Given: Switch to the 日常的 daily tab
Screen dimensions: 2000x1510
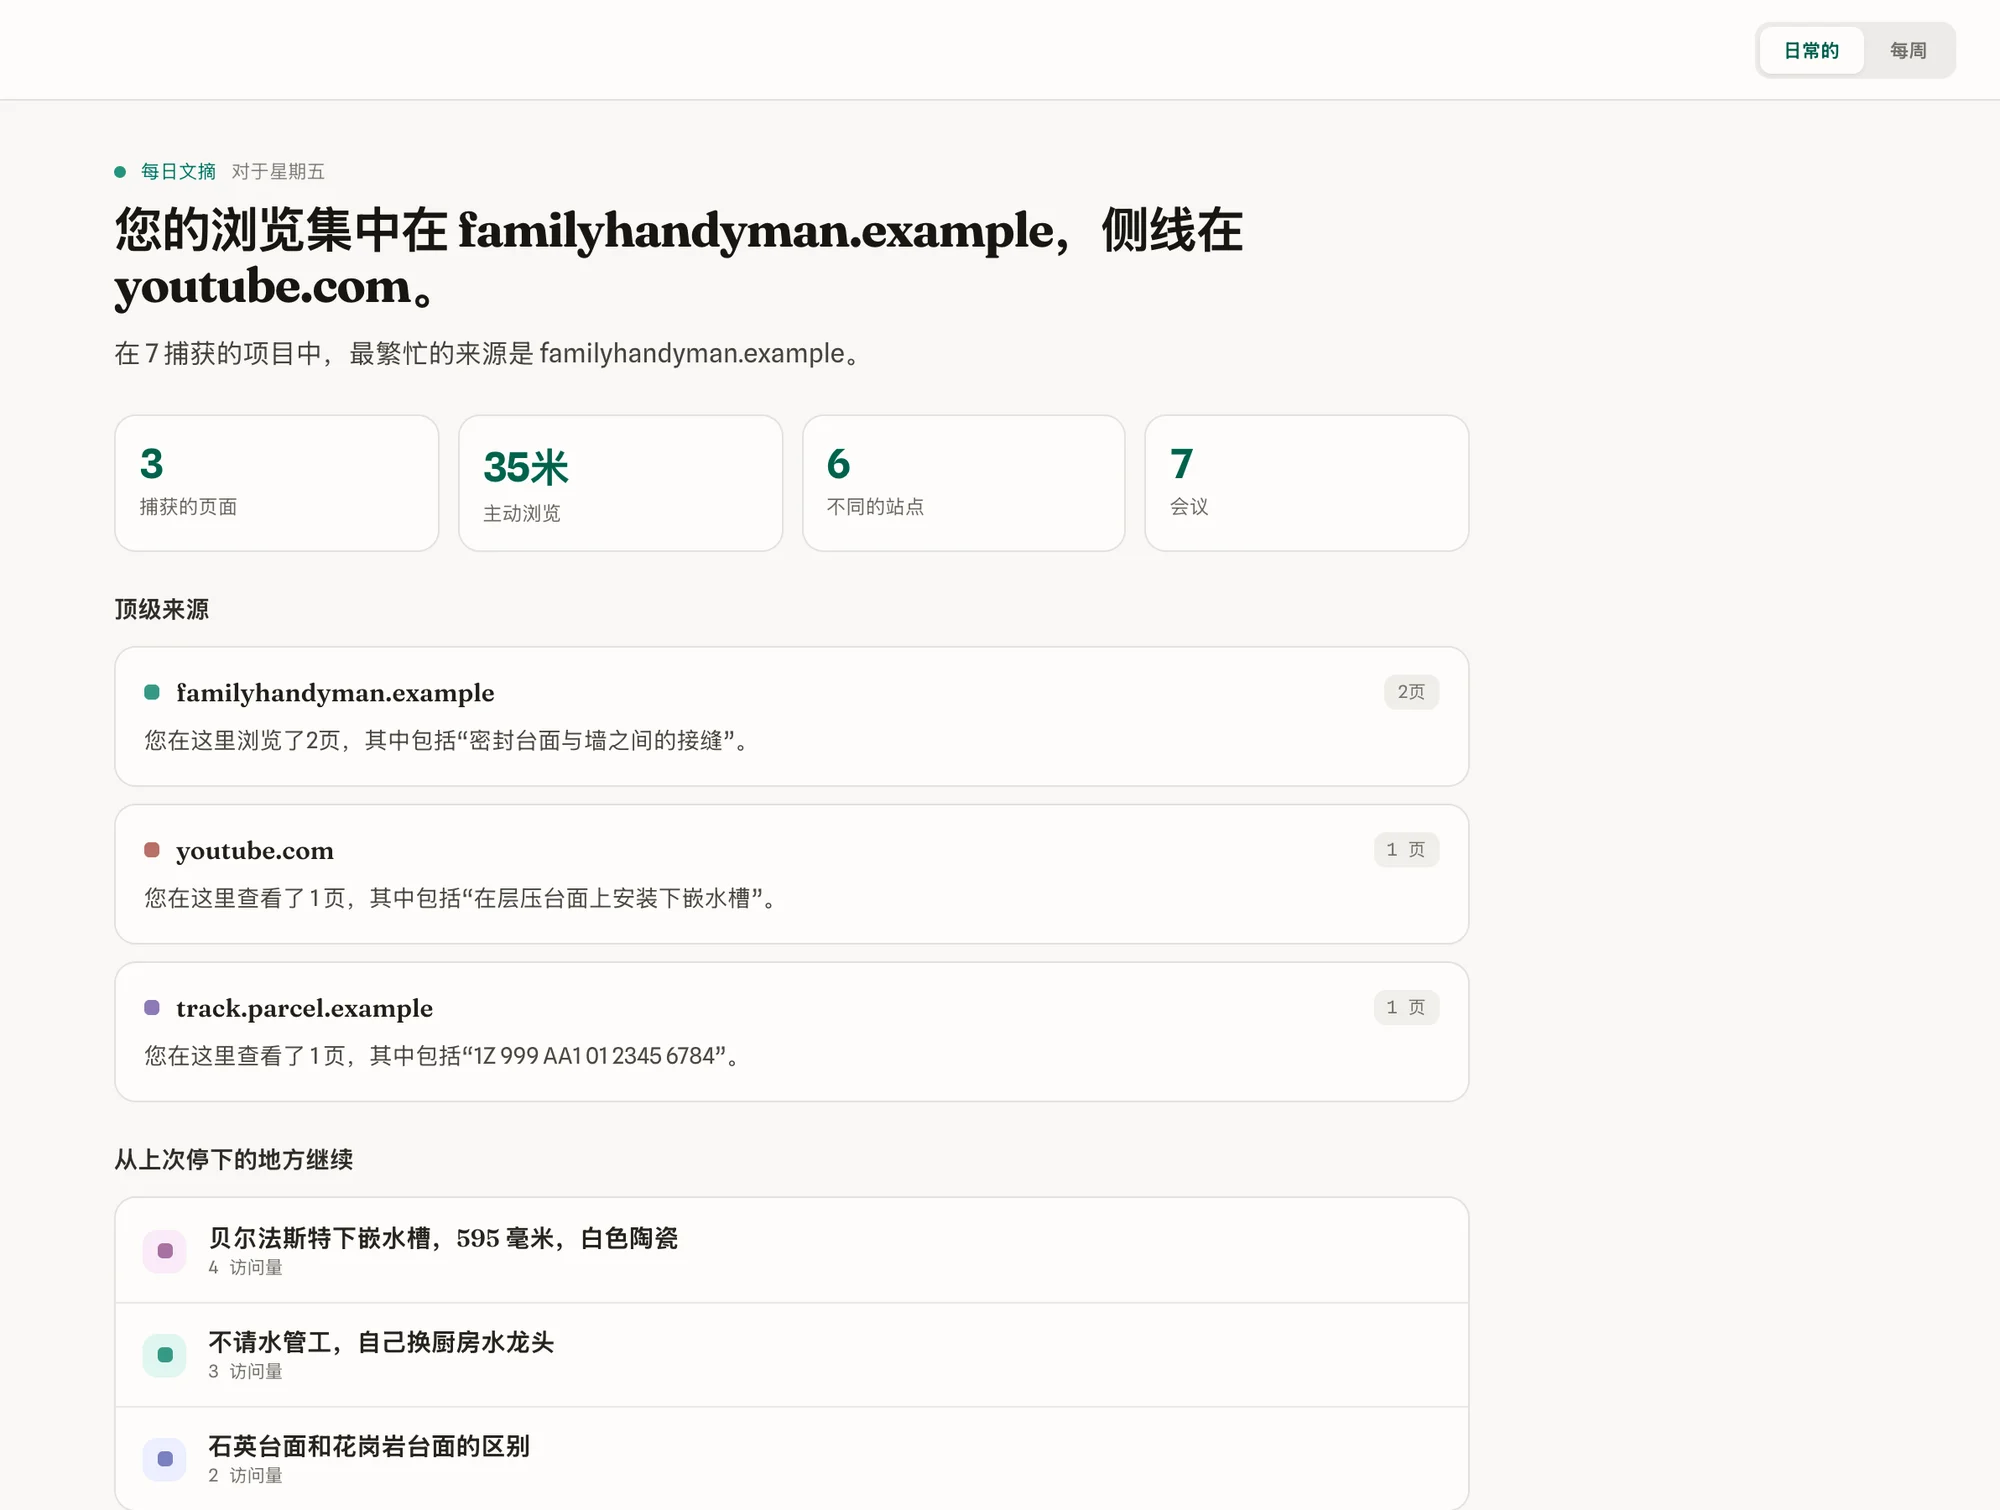Looking at the screenshot, I should (x=1811, y=50).
